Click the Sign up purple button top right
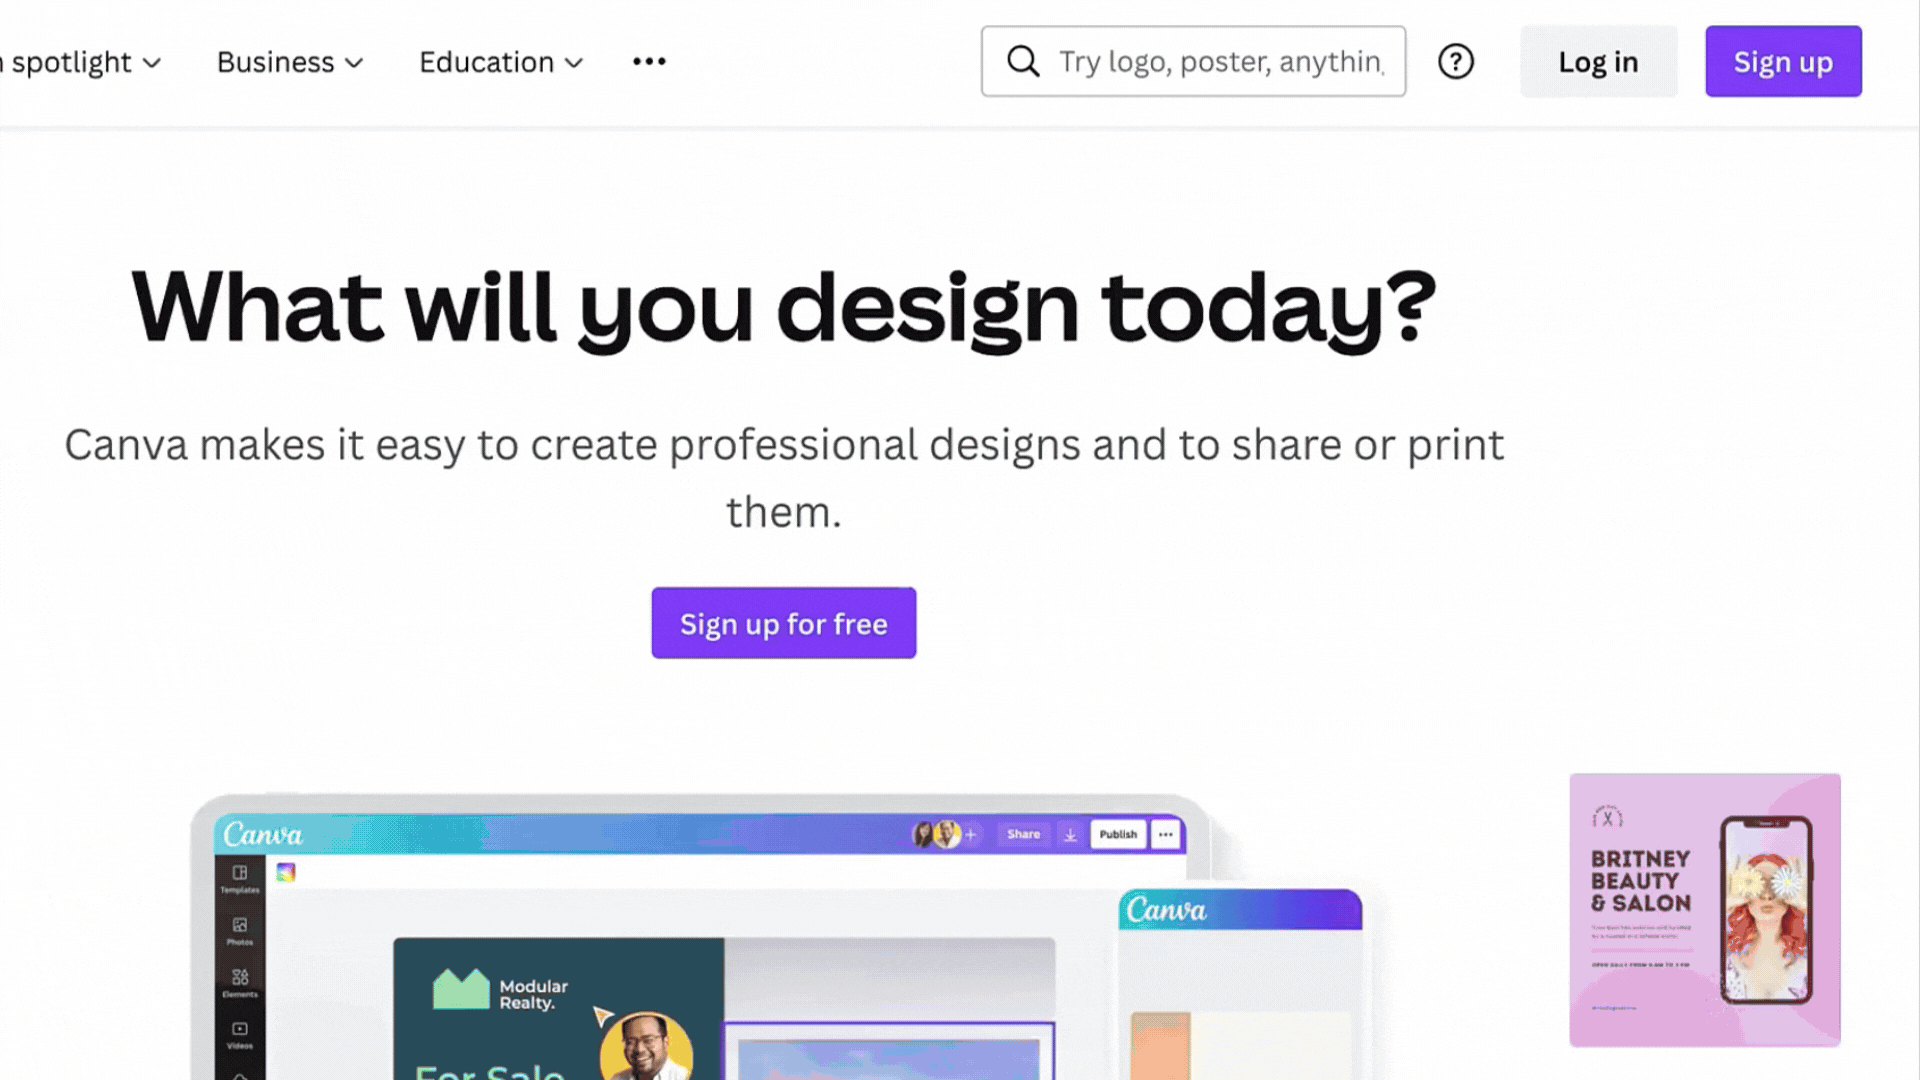This screenshot has height=1080, width=1920. click(x=1783, y=61)
